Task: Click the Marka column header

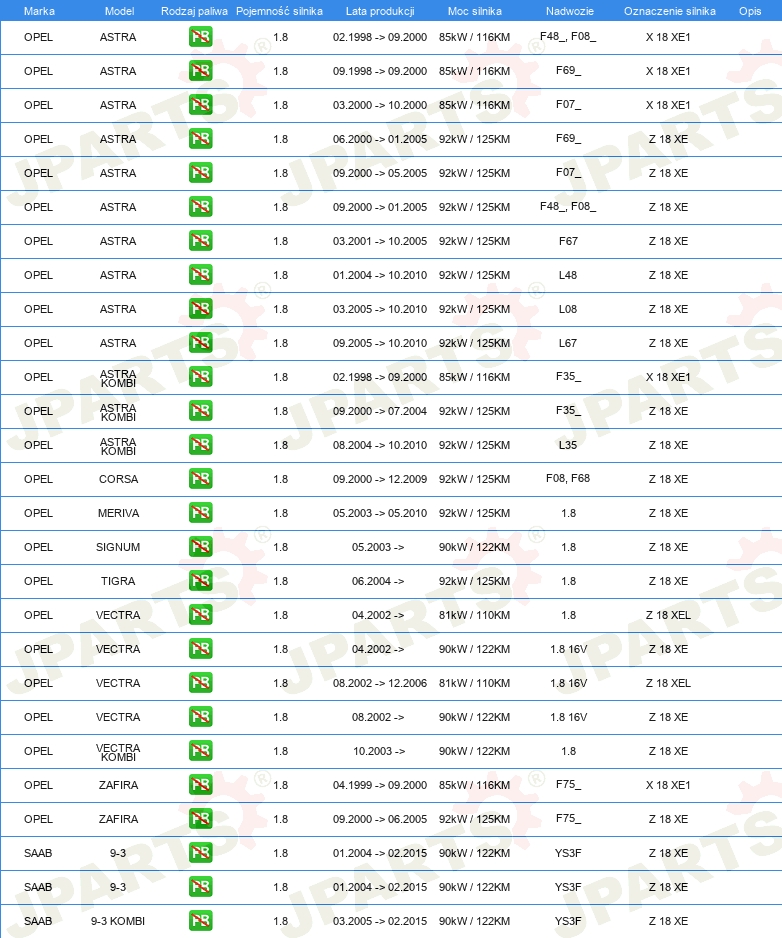Action: point(39,11)
